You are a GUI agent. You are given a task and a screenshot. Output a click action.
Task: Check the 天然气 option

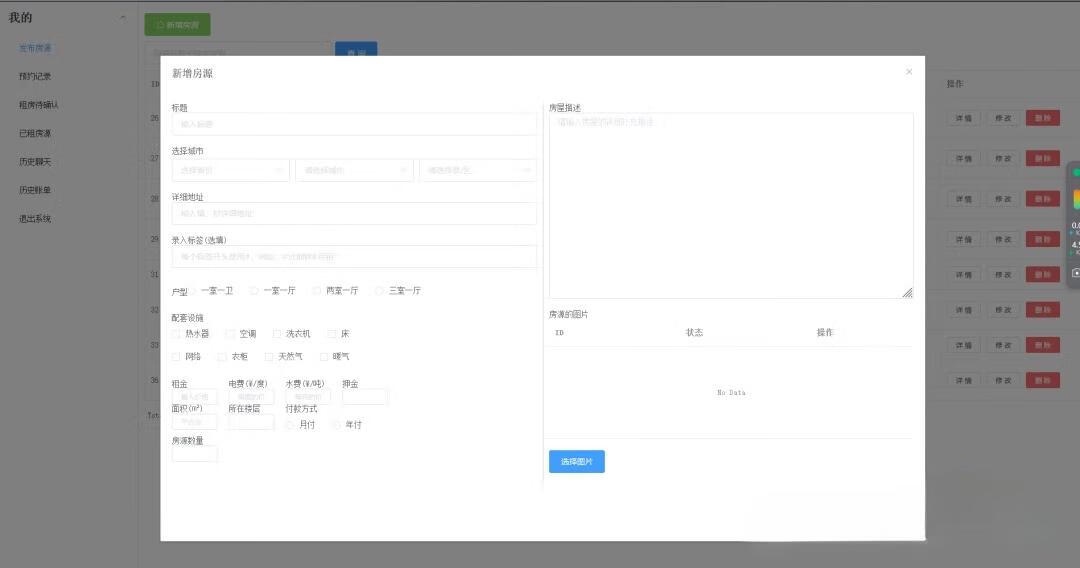point(269,357)
